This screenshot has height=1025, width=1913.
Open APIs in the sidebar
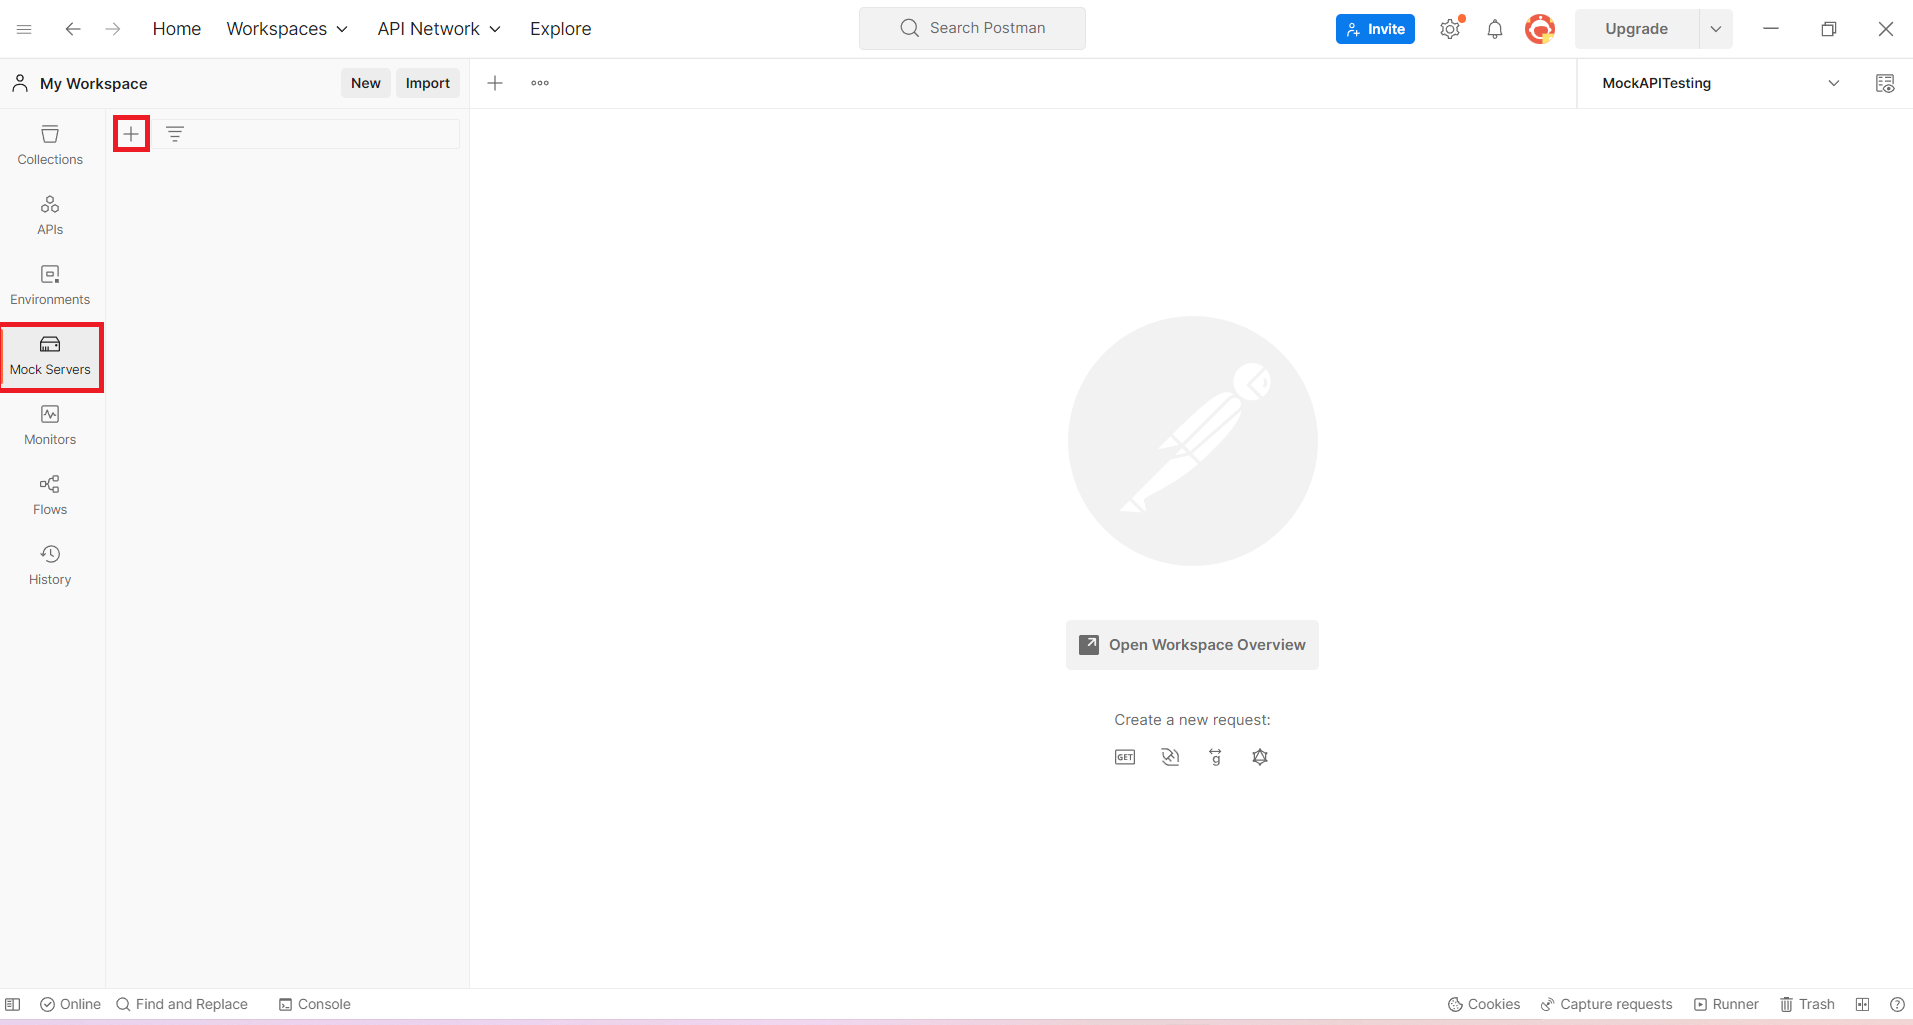(50, 216)
